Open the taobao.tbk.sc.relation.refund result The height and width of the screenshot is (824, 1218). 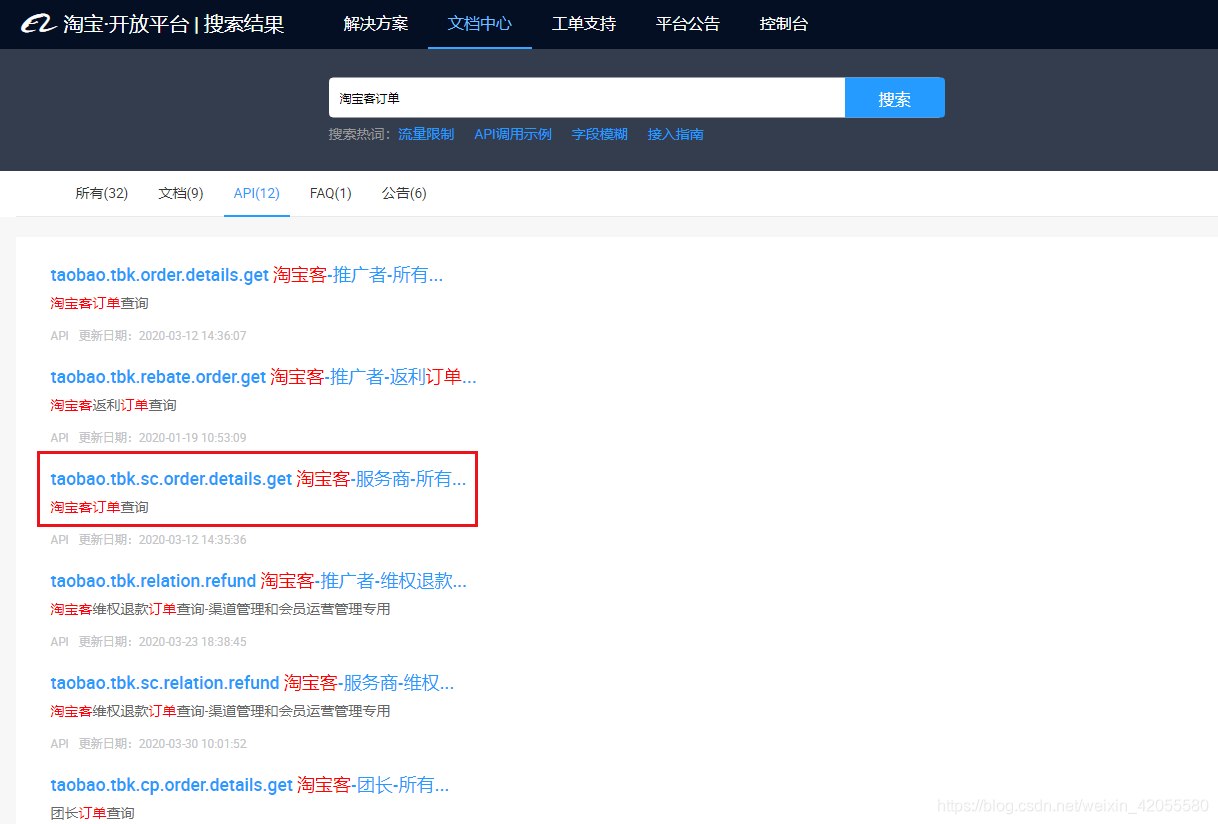[253, 683]
